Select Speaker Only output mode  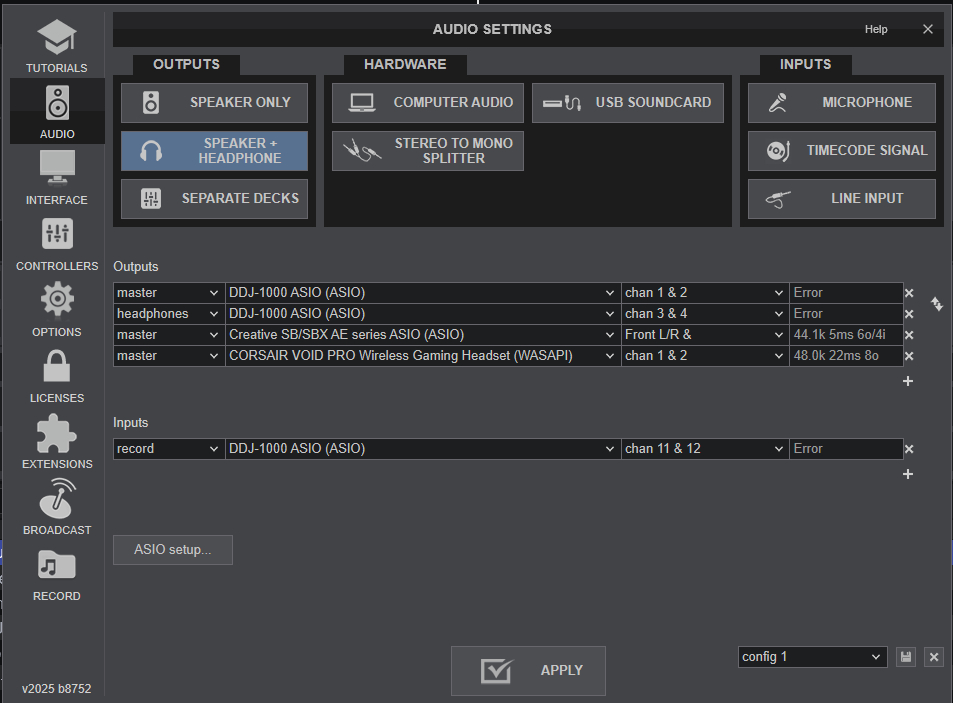[214, 102]
